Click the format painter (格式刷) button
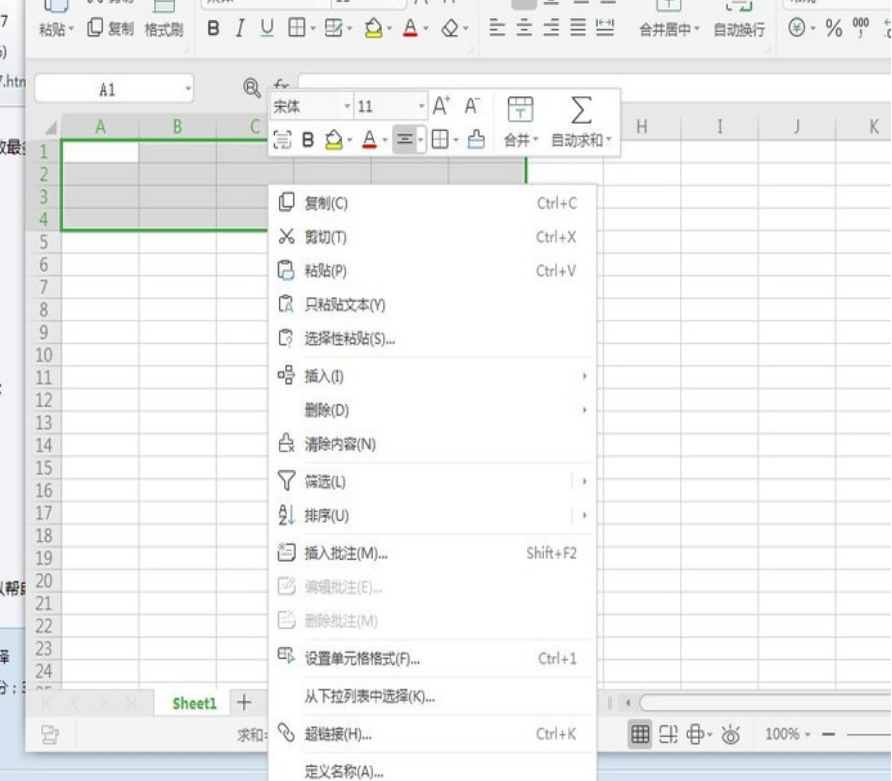Image resolution: width=892 pixels, height=781 pixels. click(164, 29)
